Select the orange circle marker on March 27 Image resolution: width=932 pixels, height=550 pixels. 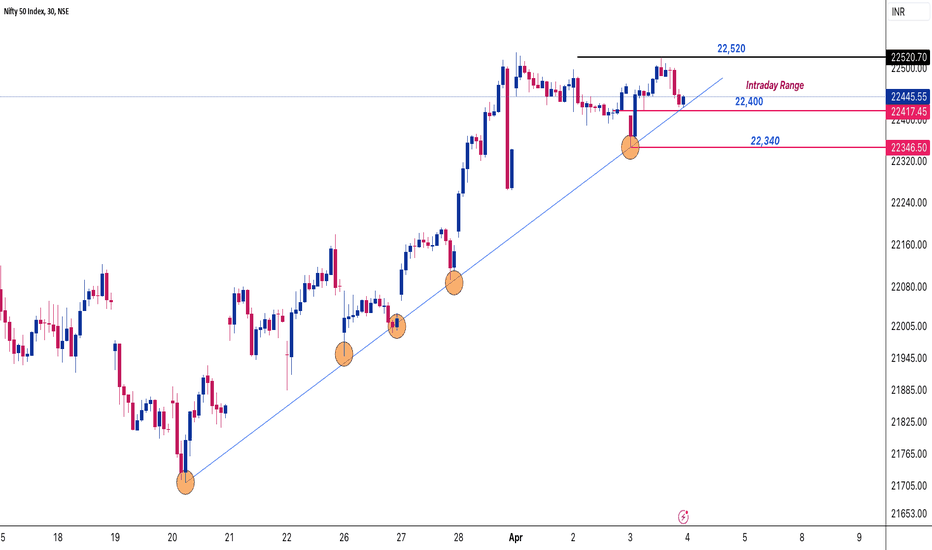click(396, 326)
